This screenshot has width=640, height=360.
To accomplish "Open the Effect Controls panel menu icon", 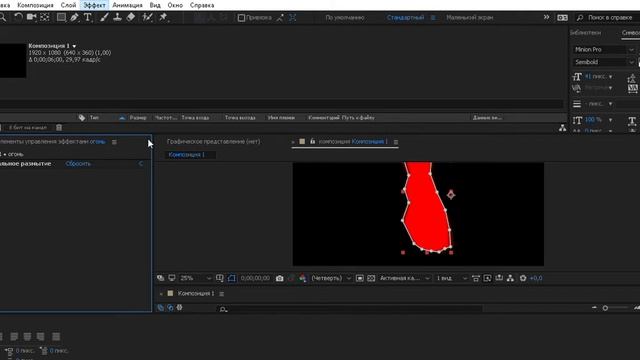I will pyautogui.click(x=114, y=142).
